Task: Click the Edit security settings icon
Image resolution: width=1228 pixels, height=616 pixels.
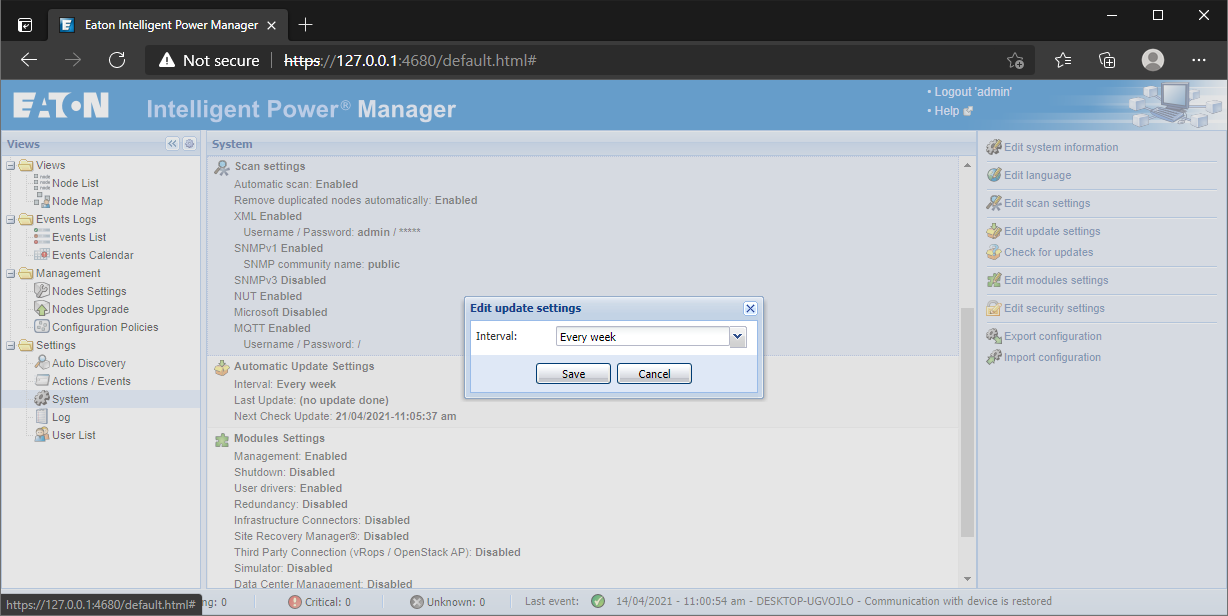Action: (994, 308)
